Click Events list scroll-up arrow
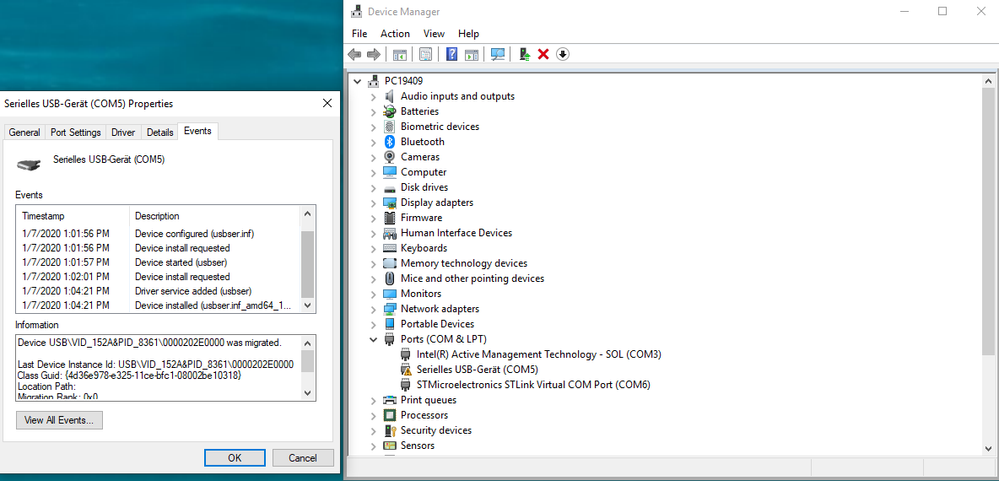This screenshot has height=481, width=999. (308, 214)
